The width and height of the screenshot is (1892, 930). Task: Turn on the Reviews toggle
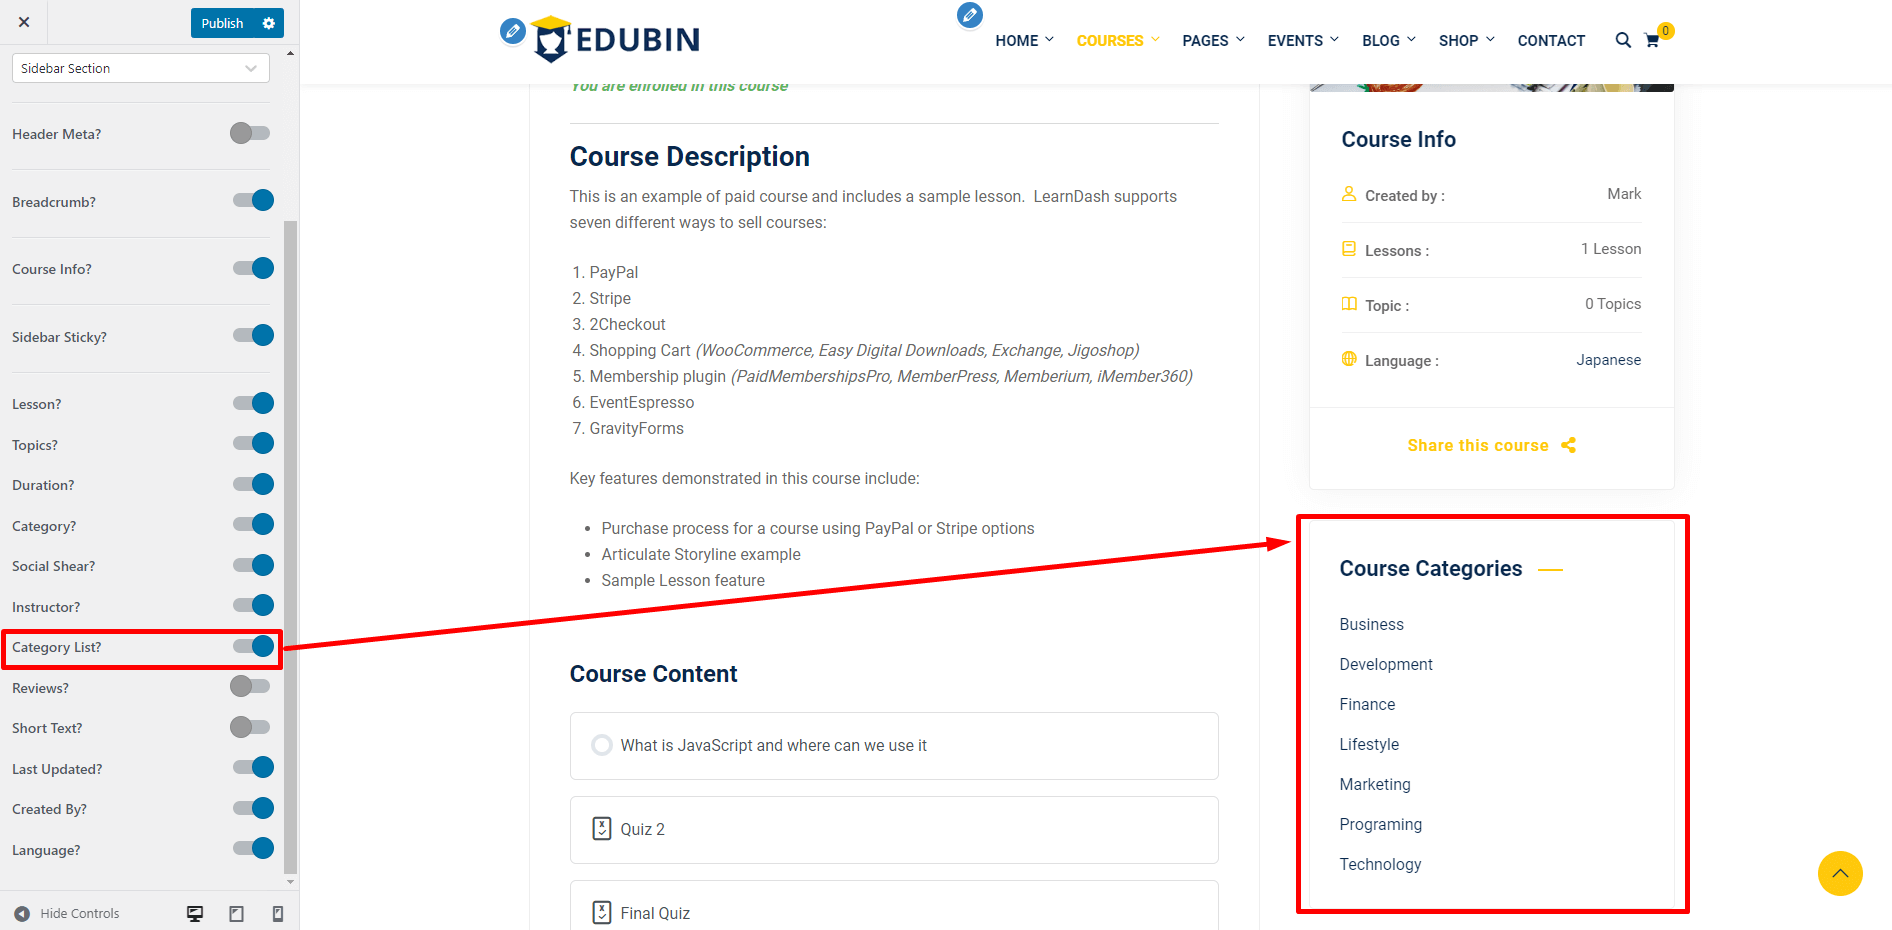250,686
